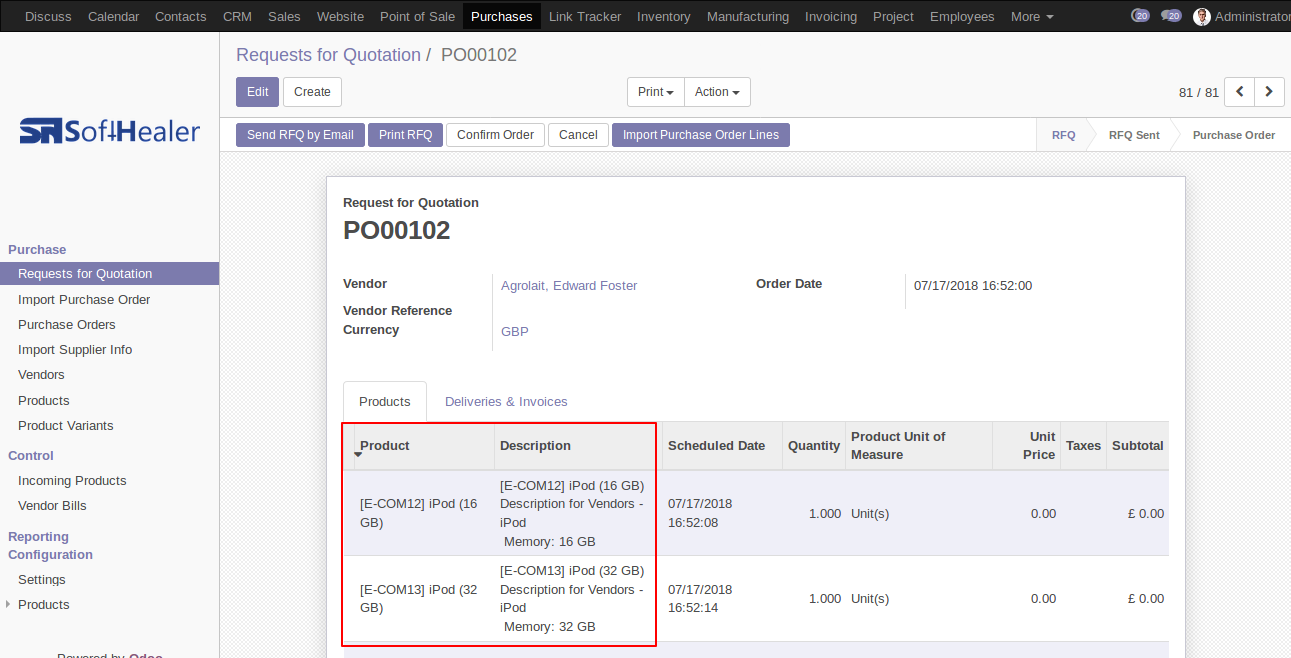
Task: Switch to Deliveries & Invoices tab
Action: pyautogui.click(x=506, y=402)
